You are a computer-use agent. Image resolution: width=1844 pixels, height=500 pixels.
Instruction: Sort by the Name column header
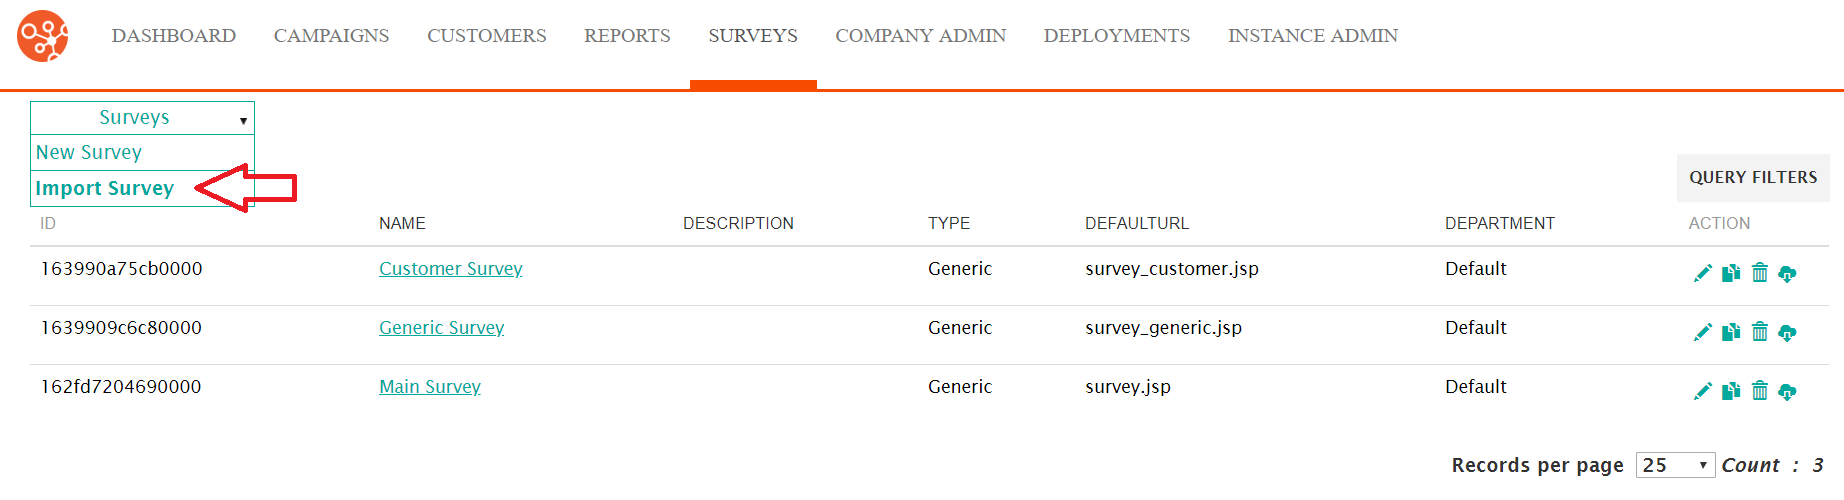(x=402, y=223)
